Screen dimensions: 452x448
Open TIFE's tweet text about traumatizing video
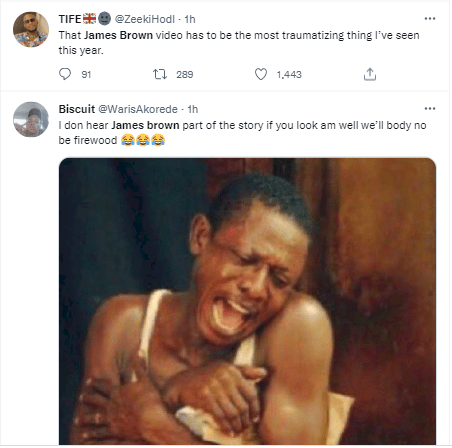click(239, 43)
